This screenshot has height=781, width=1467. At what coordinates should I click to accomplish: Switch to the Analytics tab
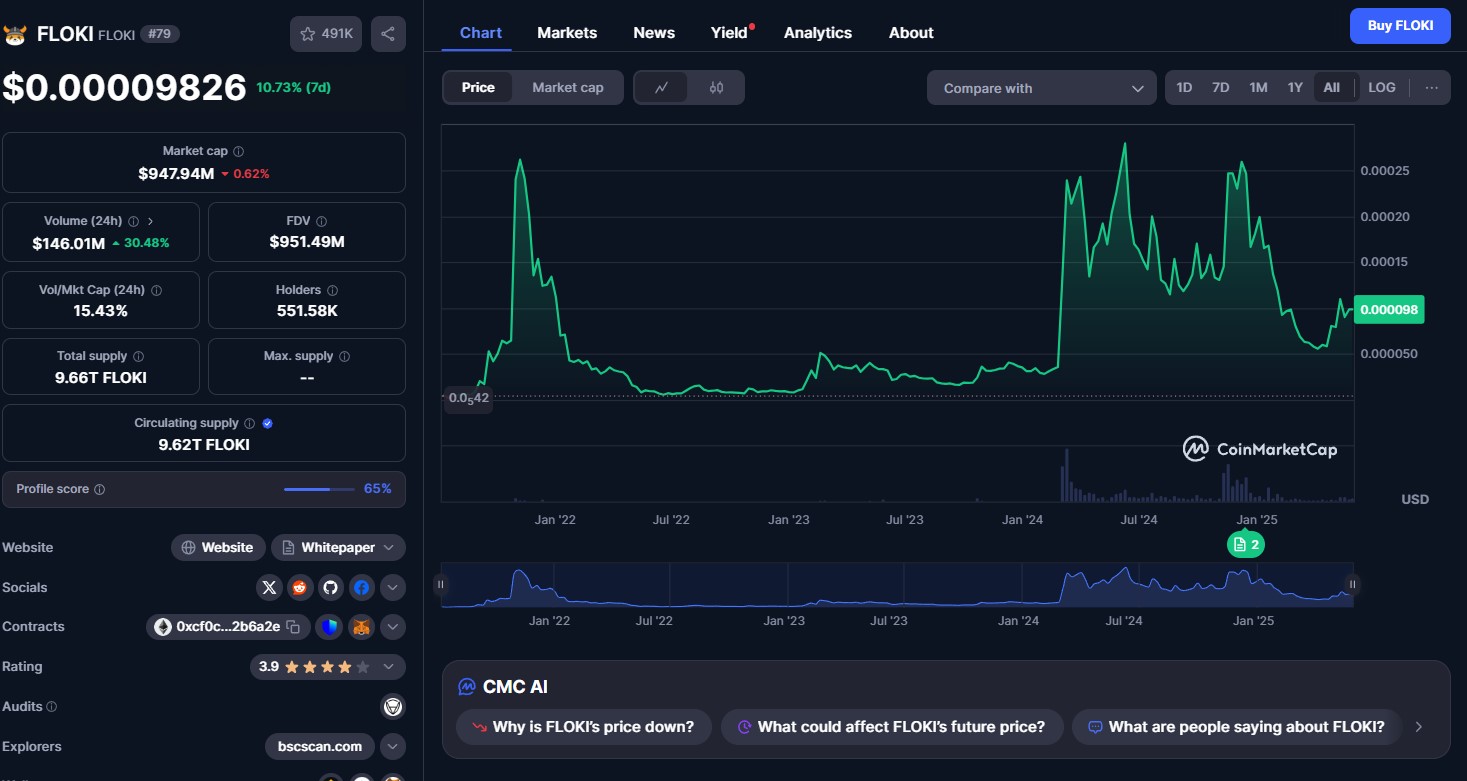(818, 33)
